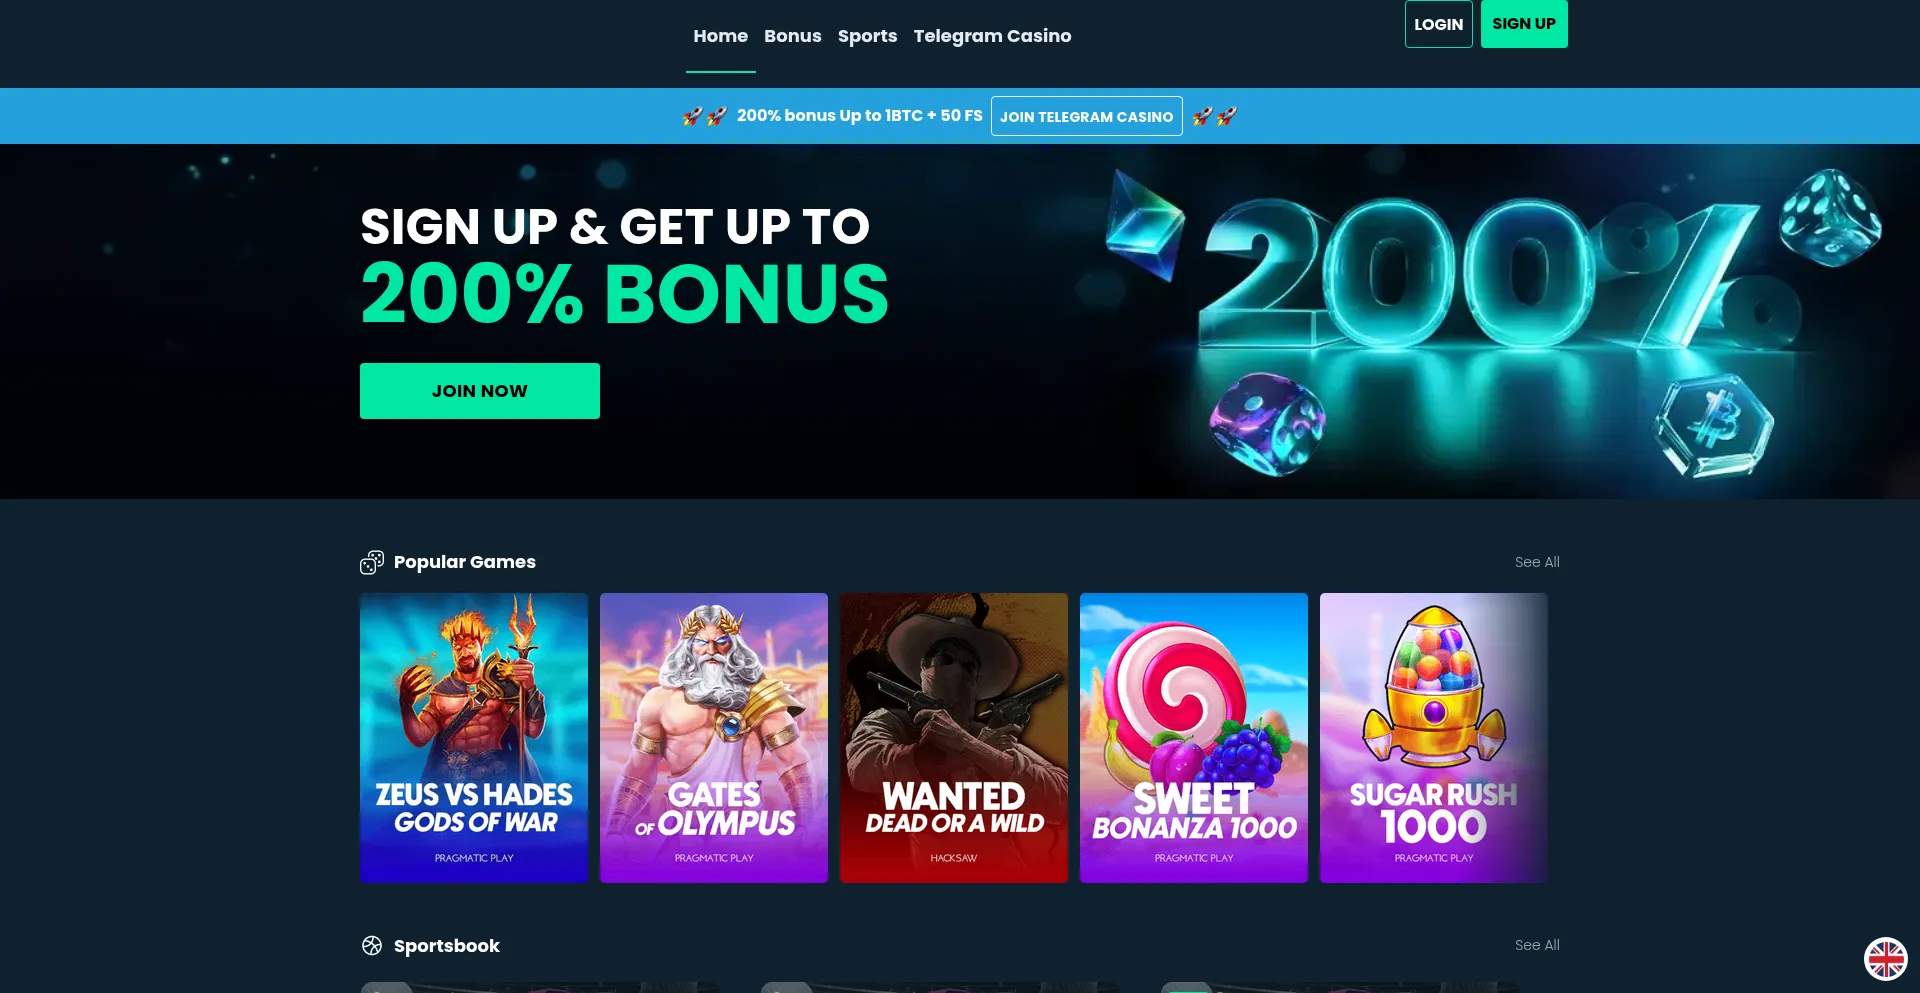Viewport: 1920px width, 993px height.
Task: Open the Home menu item
Action: point(720,36)
